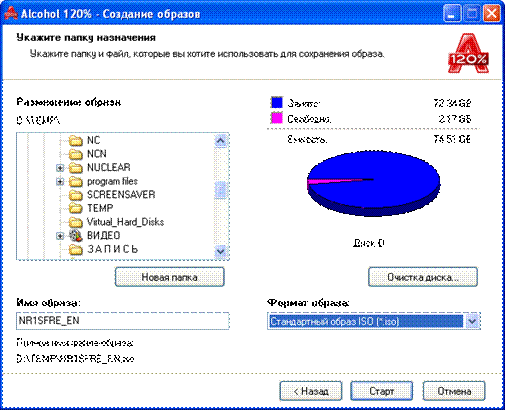505x410 pixels.
Task: Click the Virtual_Hard_Disks folder icon
Action: tap(76, 222)
